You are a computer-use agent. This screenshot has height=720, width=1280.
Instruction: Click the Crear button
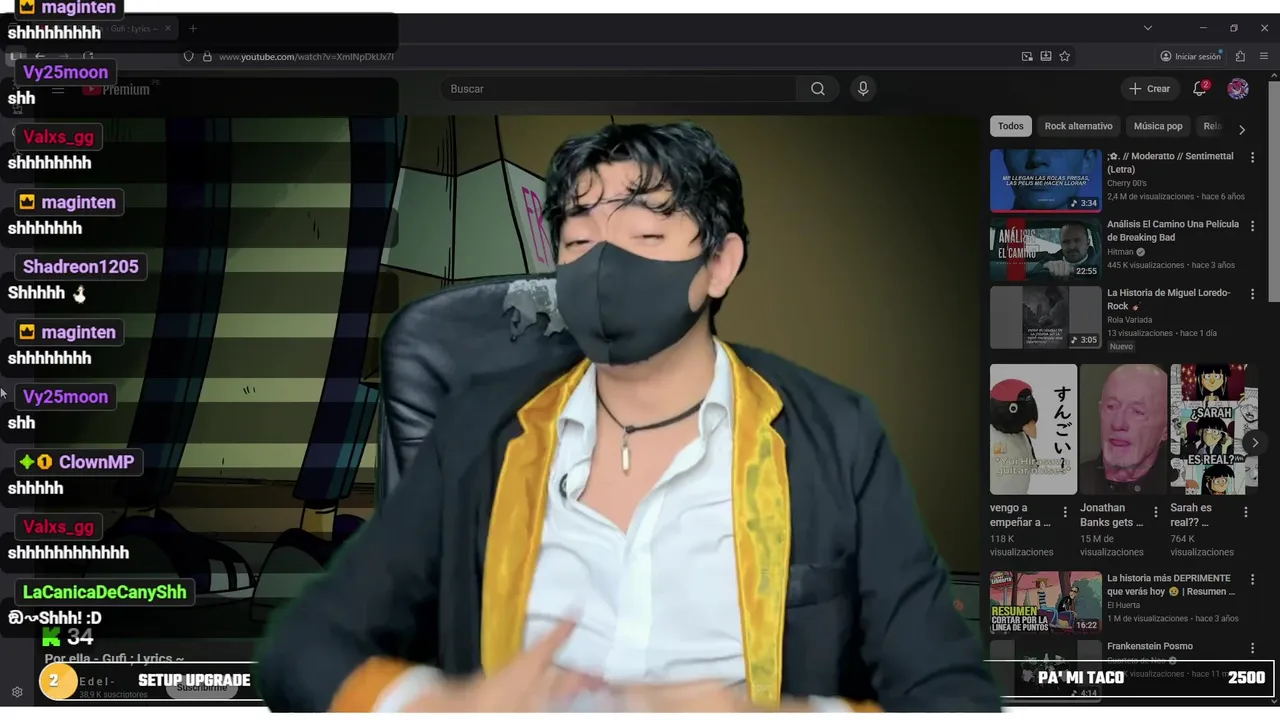pyautogui.click(x=1150, y=89)
